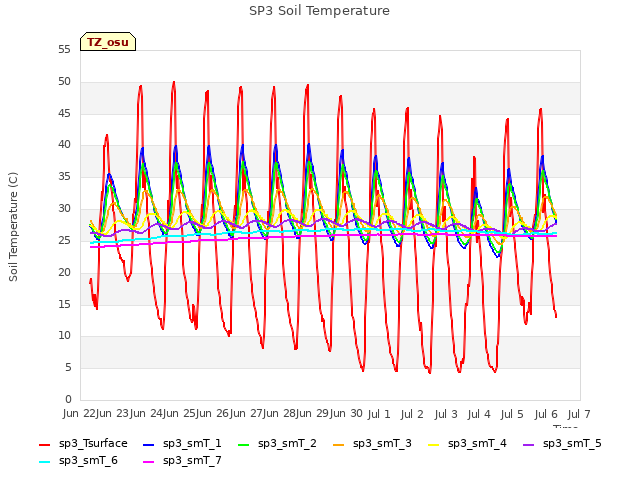
Task: Toggle the sp3_smT_2 legend entry
Action: pyautogui.click(x=277, y=444)
